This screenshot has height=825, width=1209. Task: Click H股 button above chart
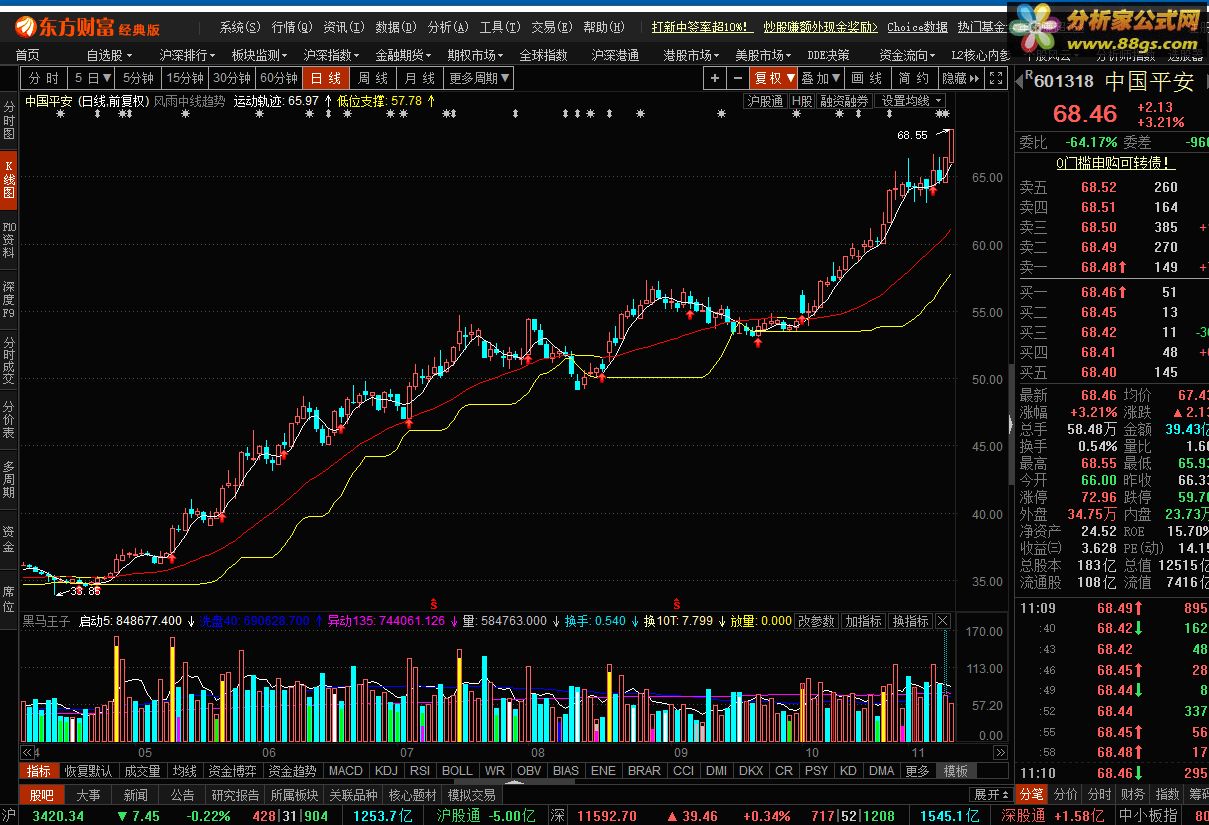[802, 101]
